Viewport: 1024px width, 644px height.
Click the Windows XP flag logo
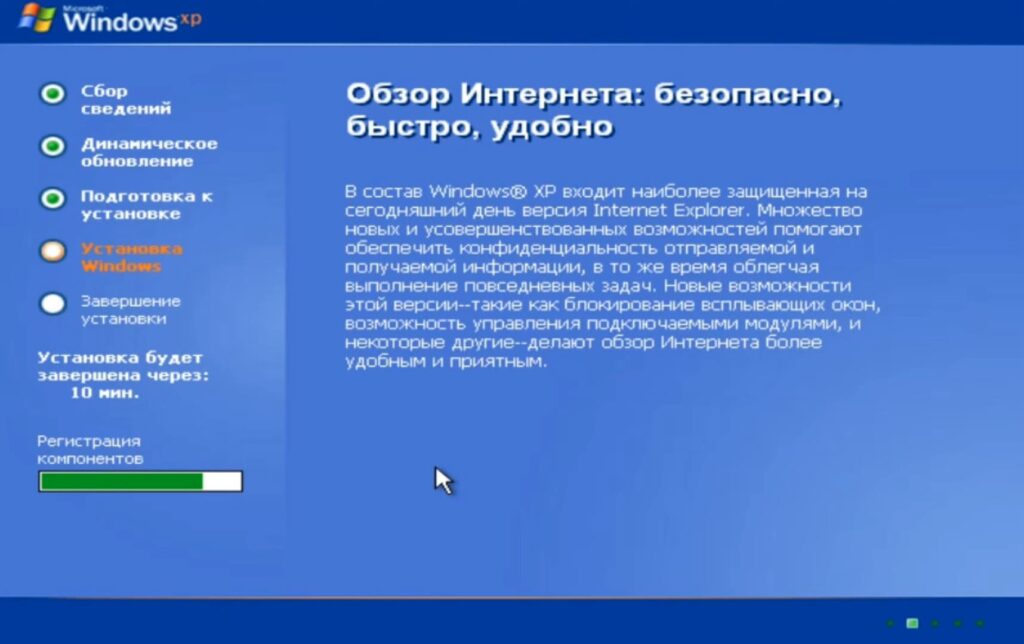(37, 18)
